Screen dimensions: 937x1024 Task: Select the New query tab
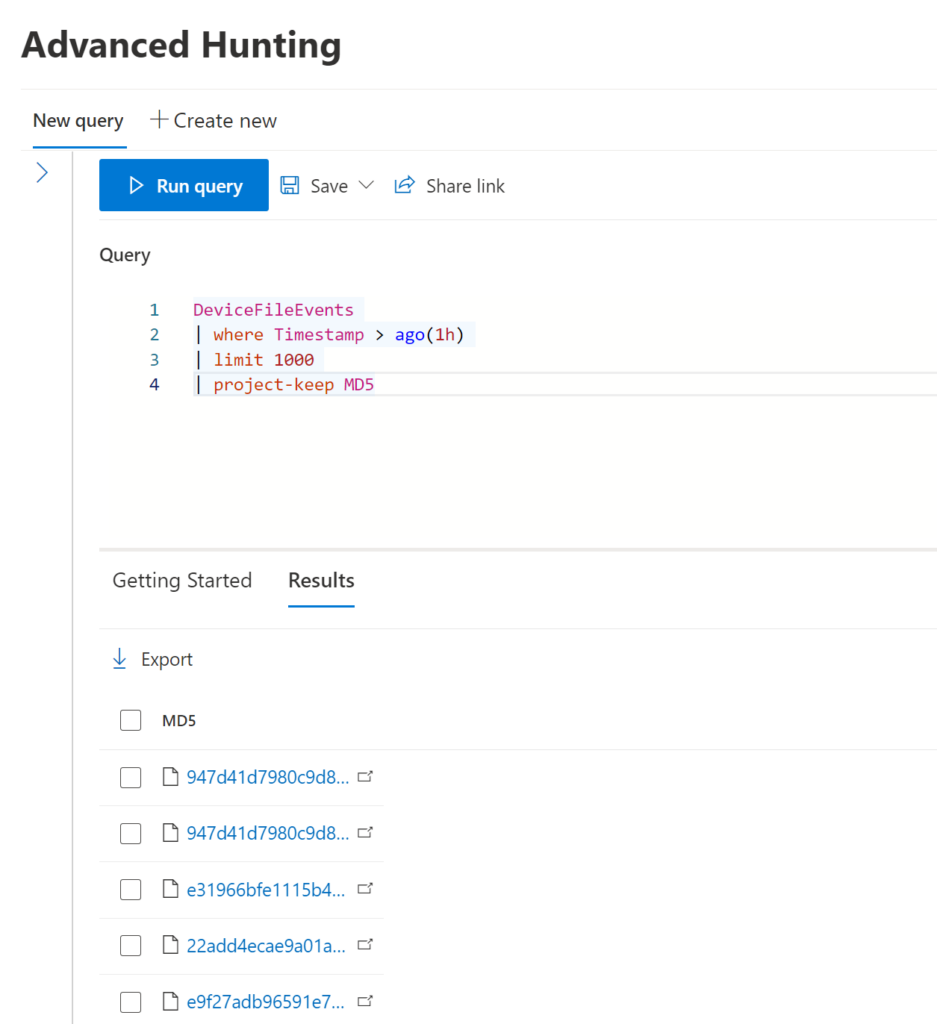tap(78, 121)
